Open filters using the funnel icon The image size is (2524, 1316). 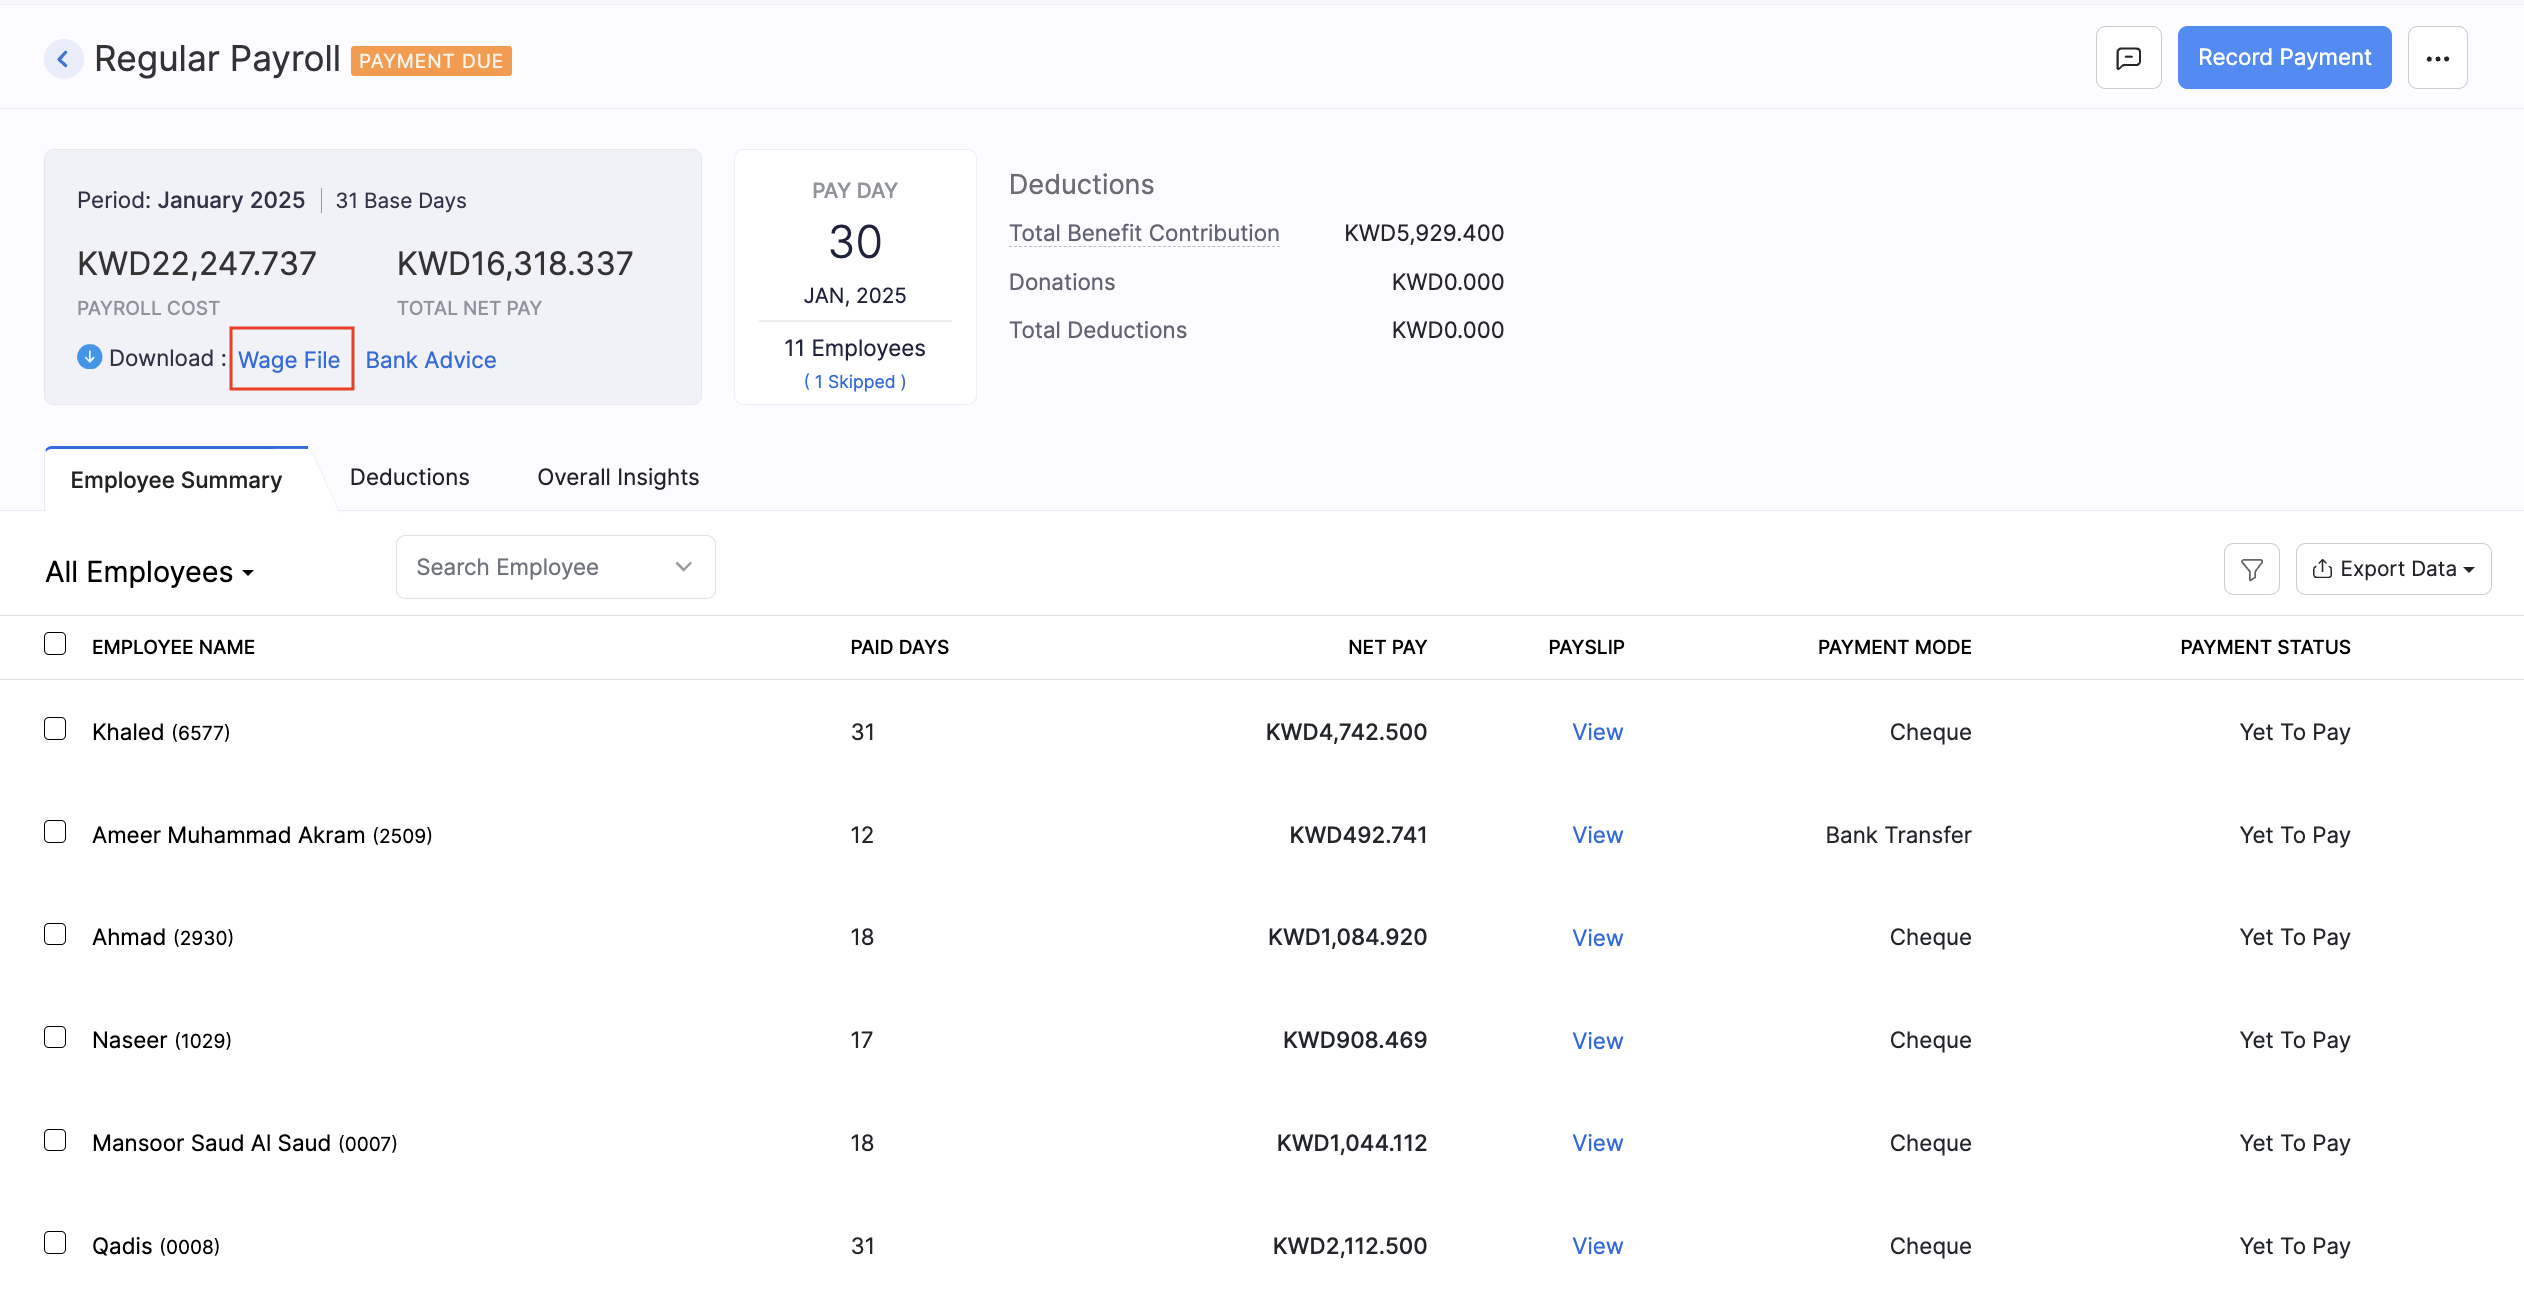[2251, 568]
